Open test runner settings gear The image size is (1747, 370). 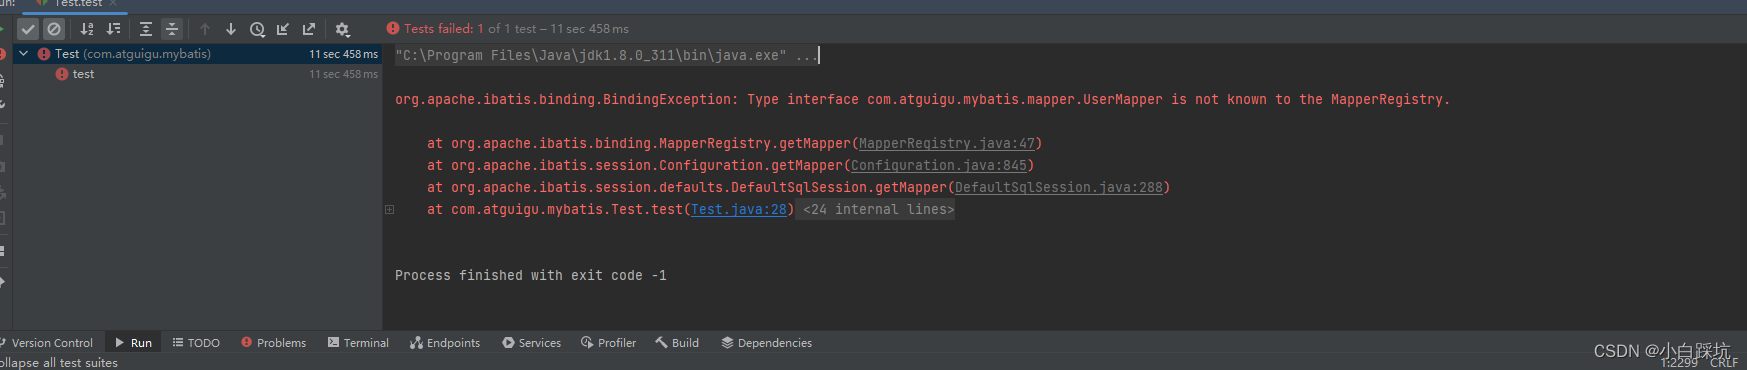click(x=342, y=29)
